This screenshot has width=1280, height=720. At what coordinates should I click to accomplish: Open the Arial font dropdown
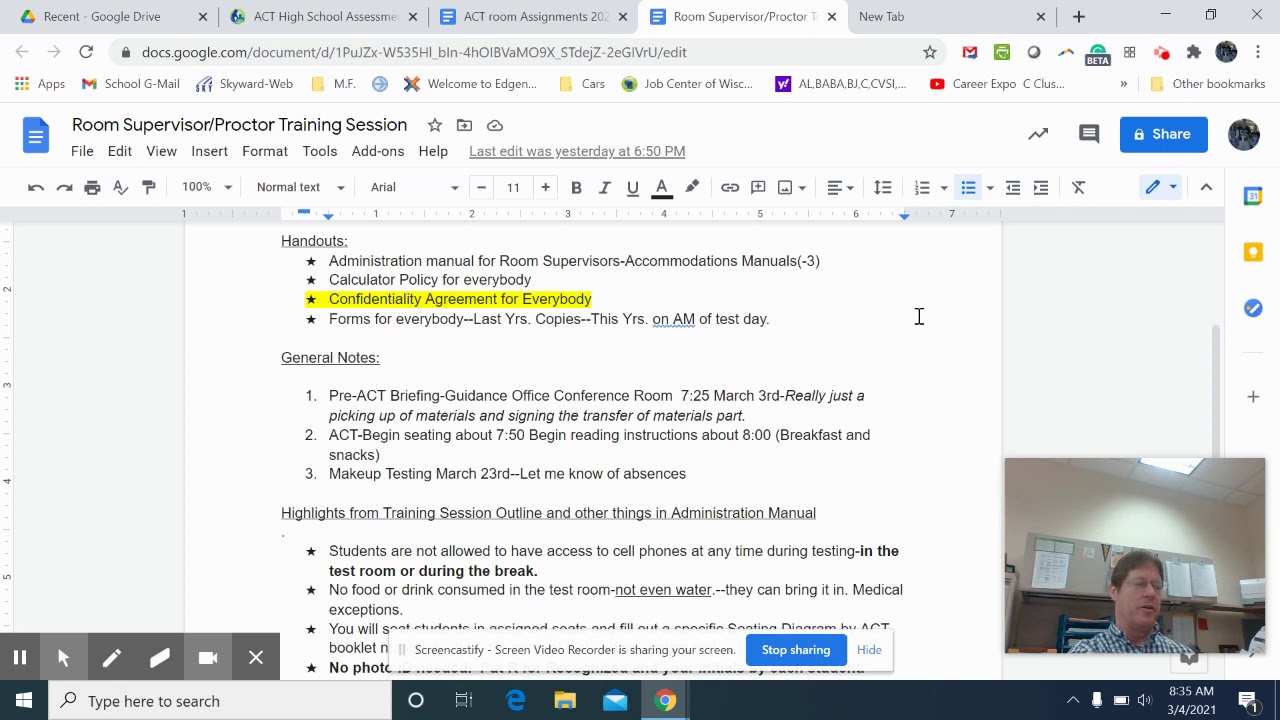pyautogui.click(x=414, y=187)
